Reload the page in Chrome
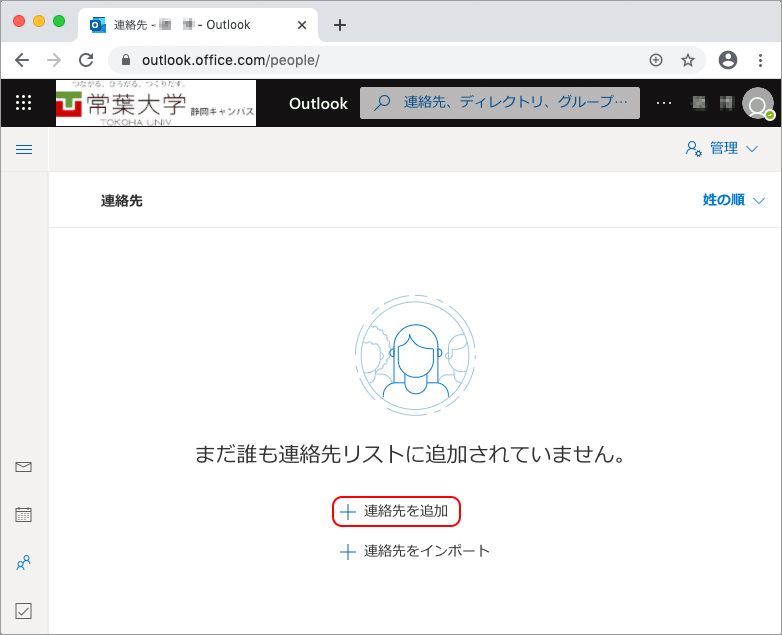This screenshot has height=635, width=782. click(86, 60)
